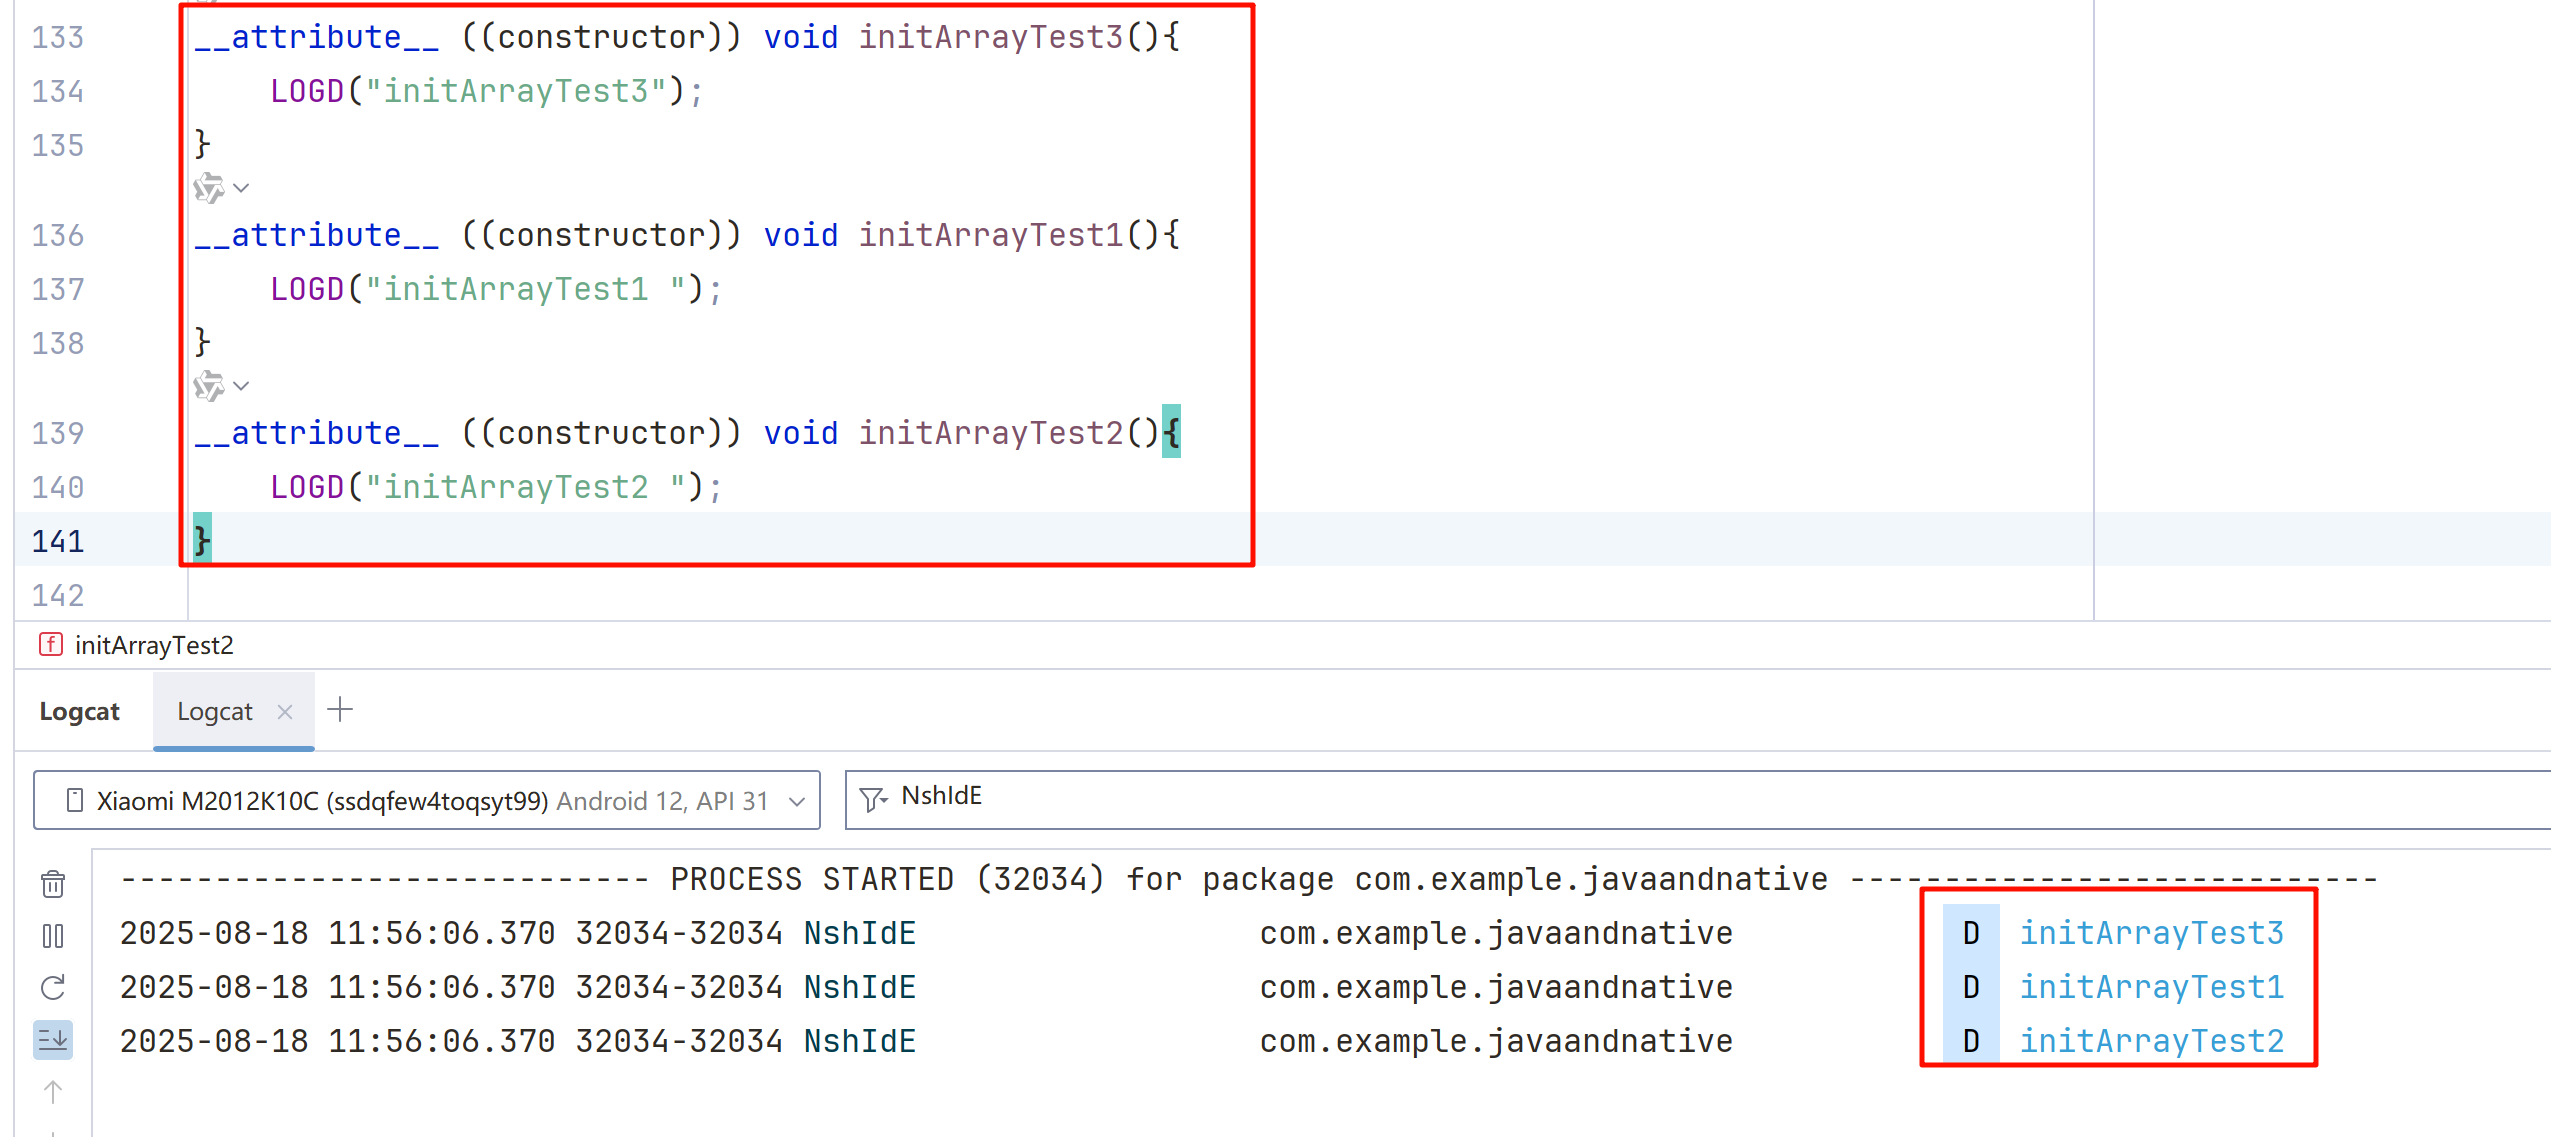Click the function icon beside initArrayTest2 breadcrumb
The height and width of the screenshot is (1137, 2551).
point(50,645)
